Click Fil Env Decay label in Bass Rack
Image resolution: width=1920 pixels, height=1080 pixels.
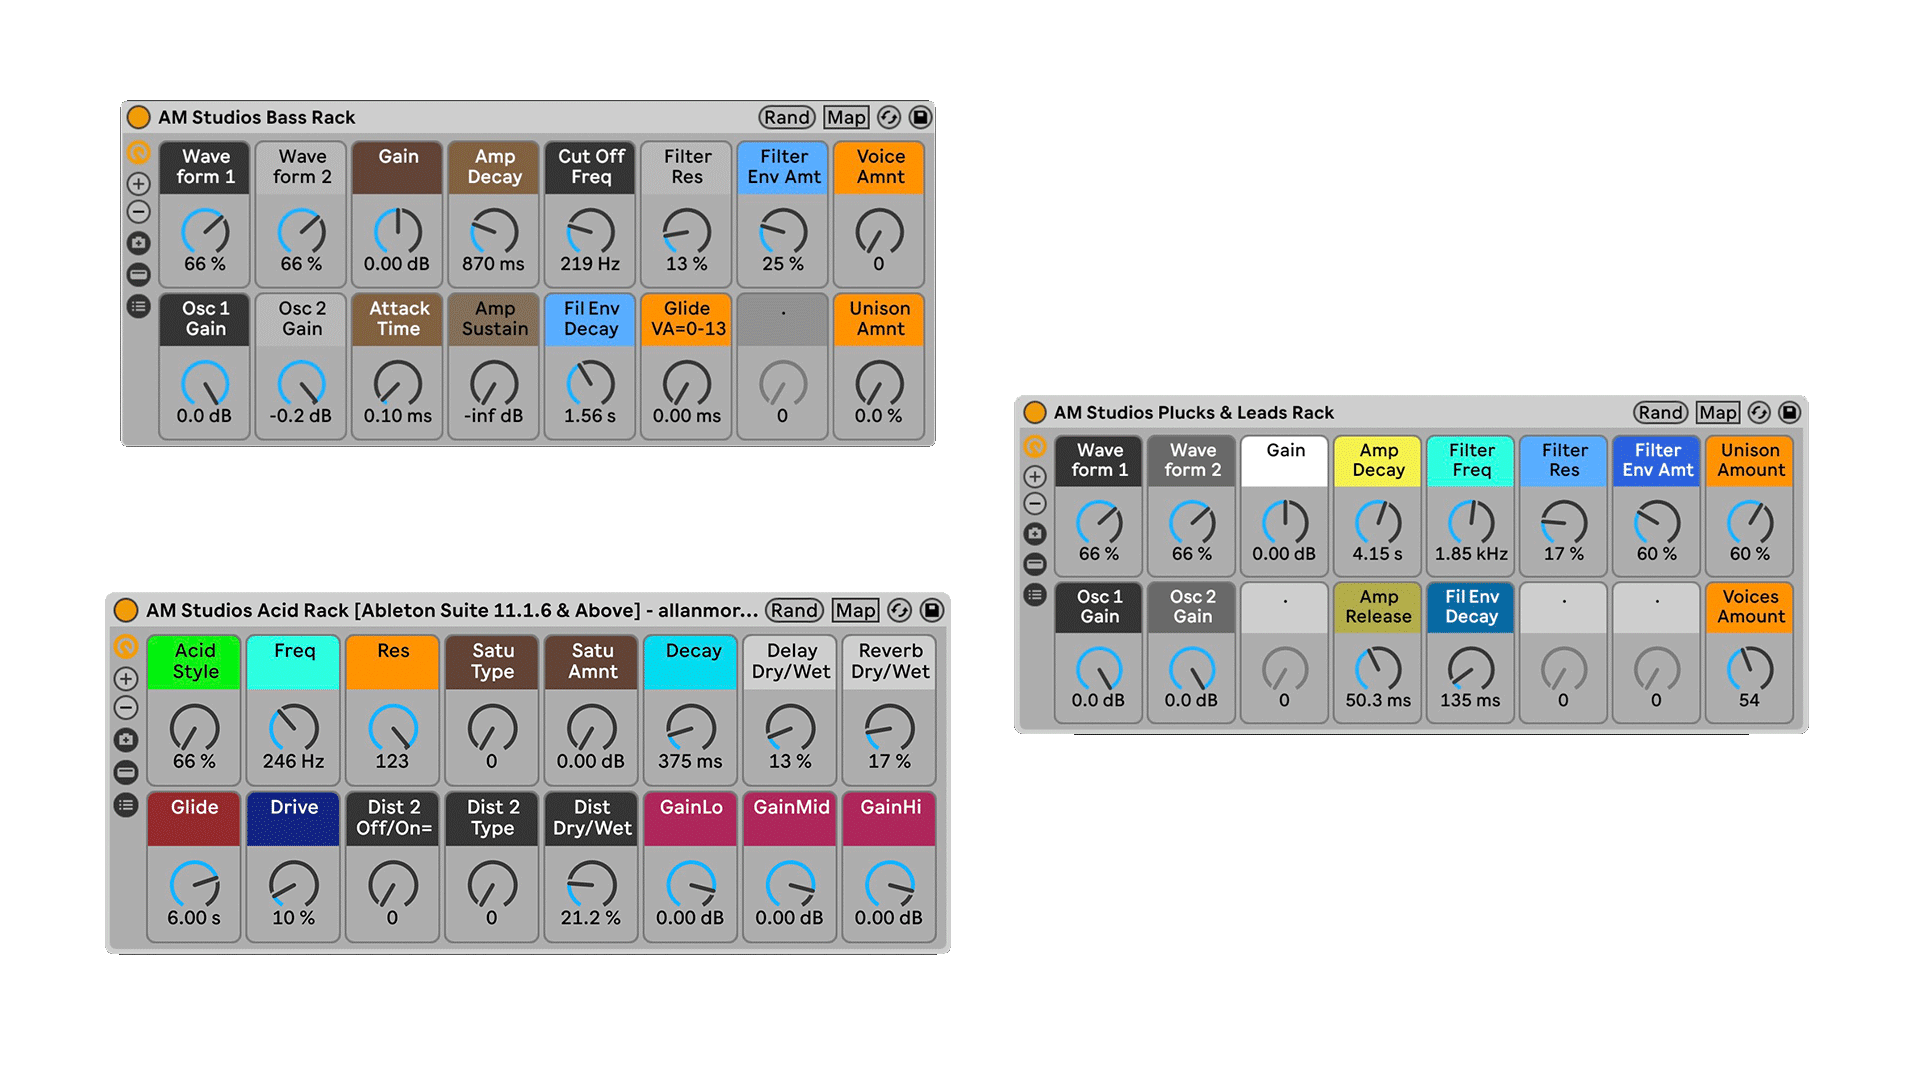pyautogui.click(x=591, y=319)
